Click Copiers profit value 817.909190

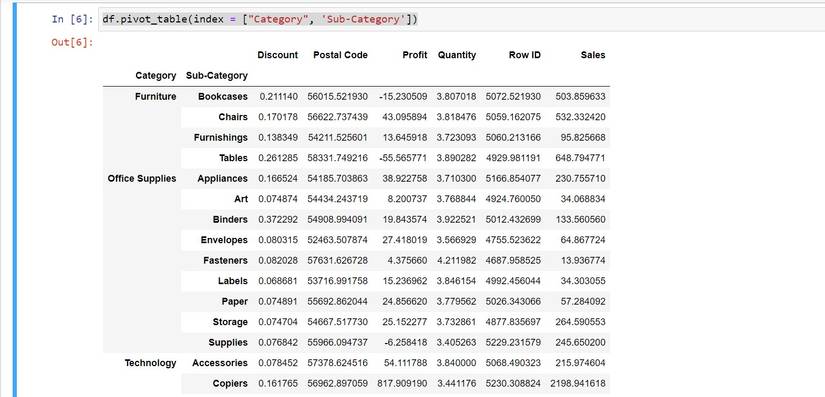(x=403, y=384)
